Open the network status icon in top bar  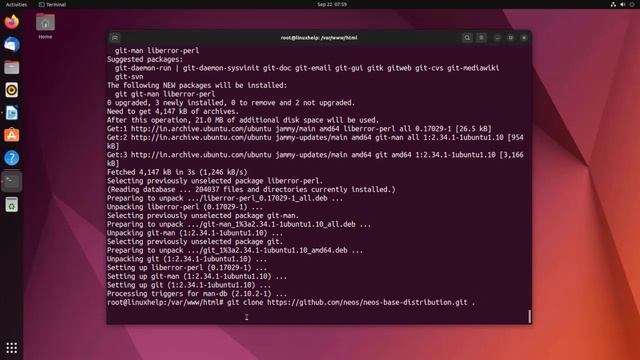tap(613, 4)
